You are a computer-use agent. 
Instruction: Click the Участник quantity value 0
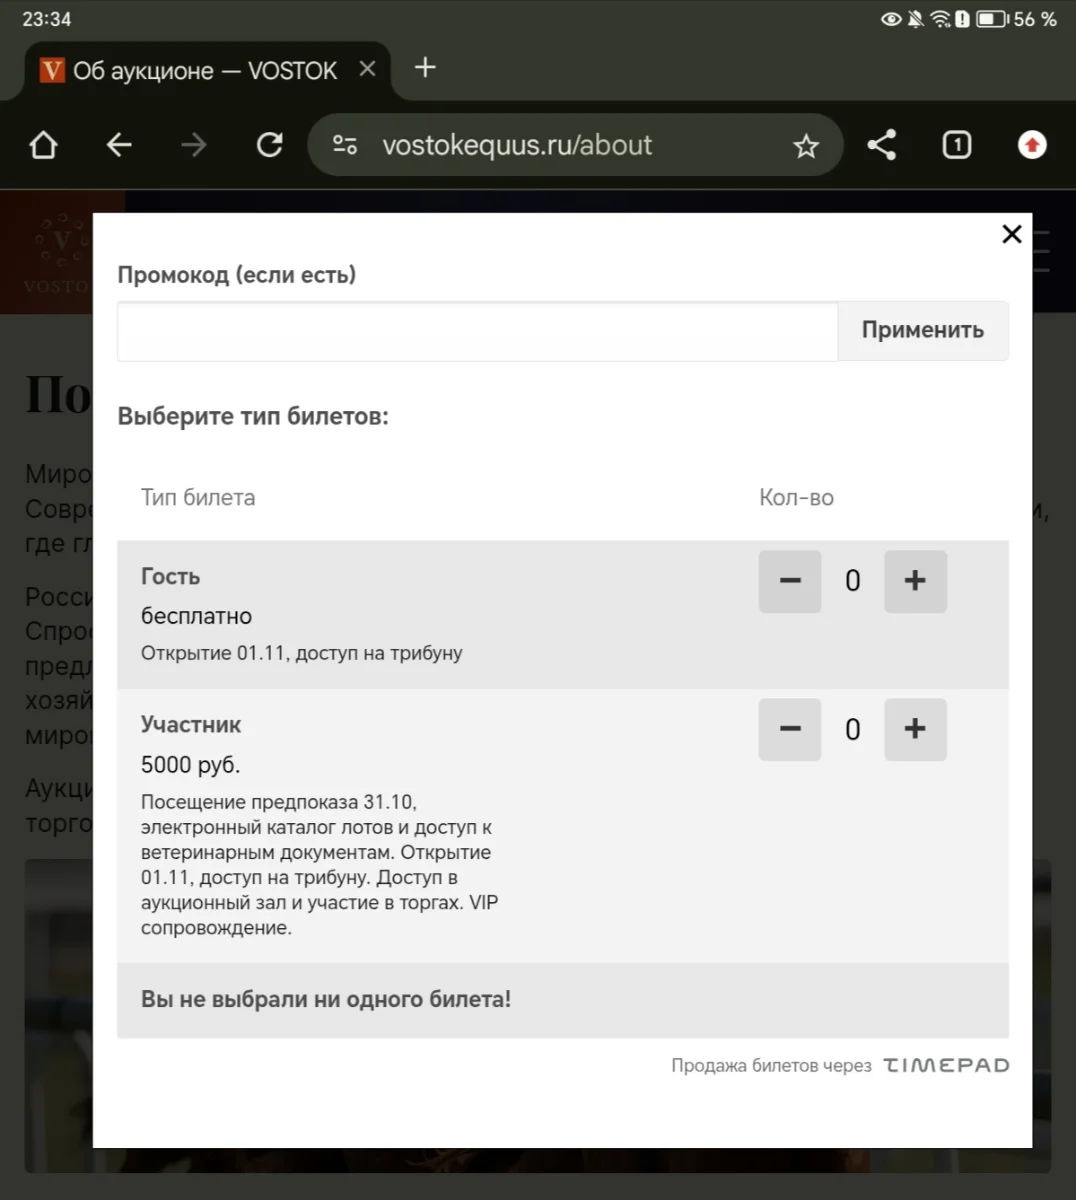(853, 730)
